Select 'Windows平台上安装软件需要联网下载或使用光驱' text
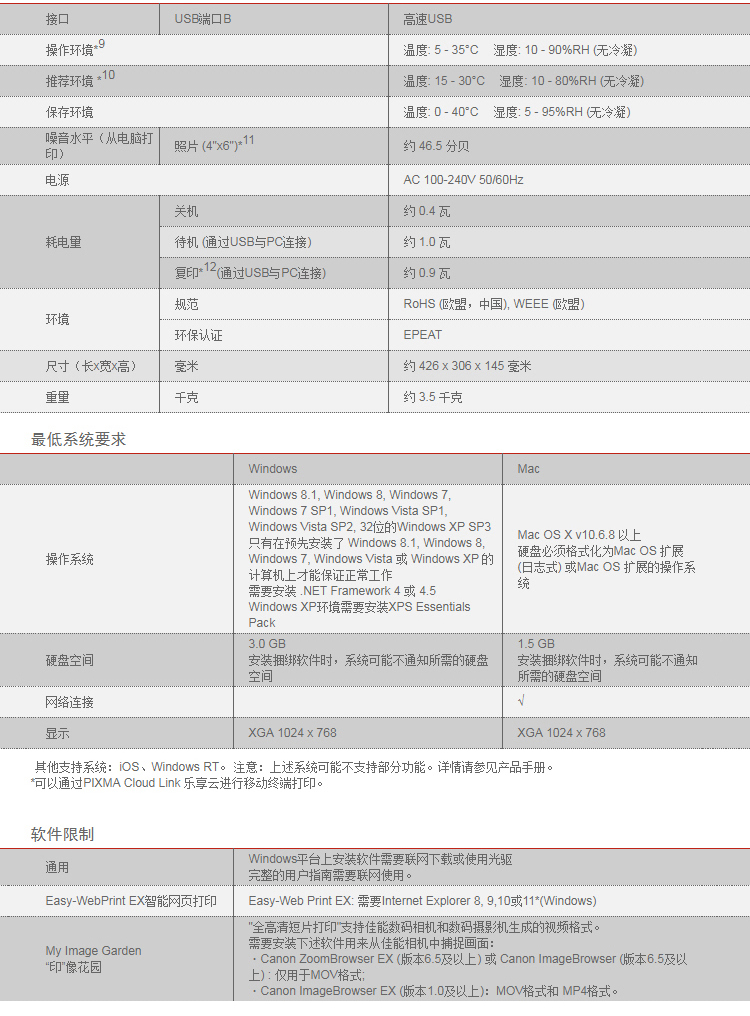Screen dimensions: 750x1016 [x=380, y=860]
